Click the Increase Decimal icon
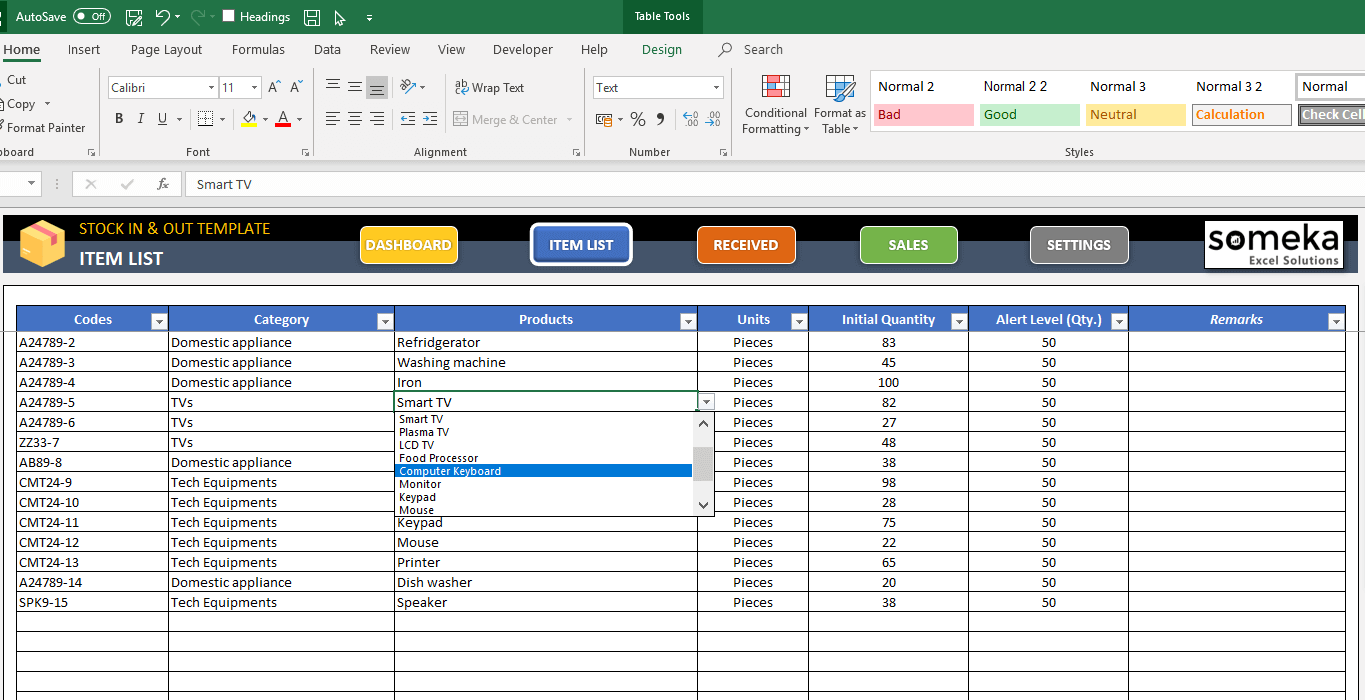 tap(690, 118)
